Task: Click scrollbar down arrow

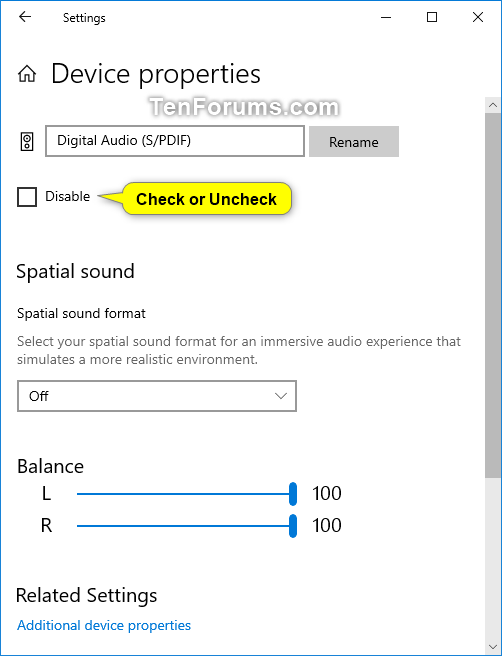Action: pyautogui.click(x=493, y=647)
